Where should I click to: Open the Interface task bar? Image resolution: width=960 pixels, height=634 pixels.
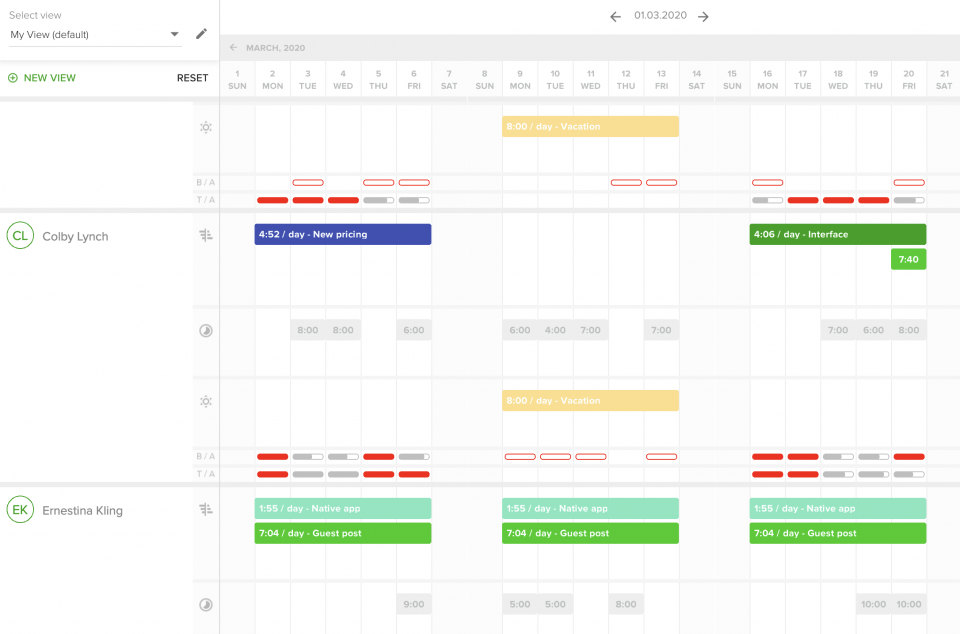pos(838,234)
